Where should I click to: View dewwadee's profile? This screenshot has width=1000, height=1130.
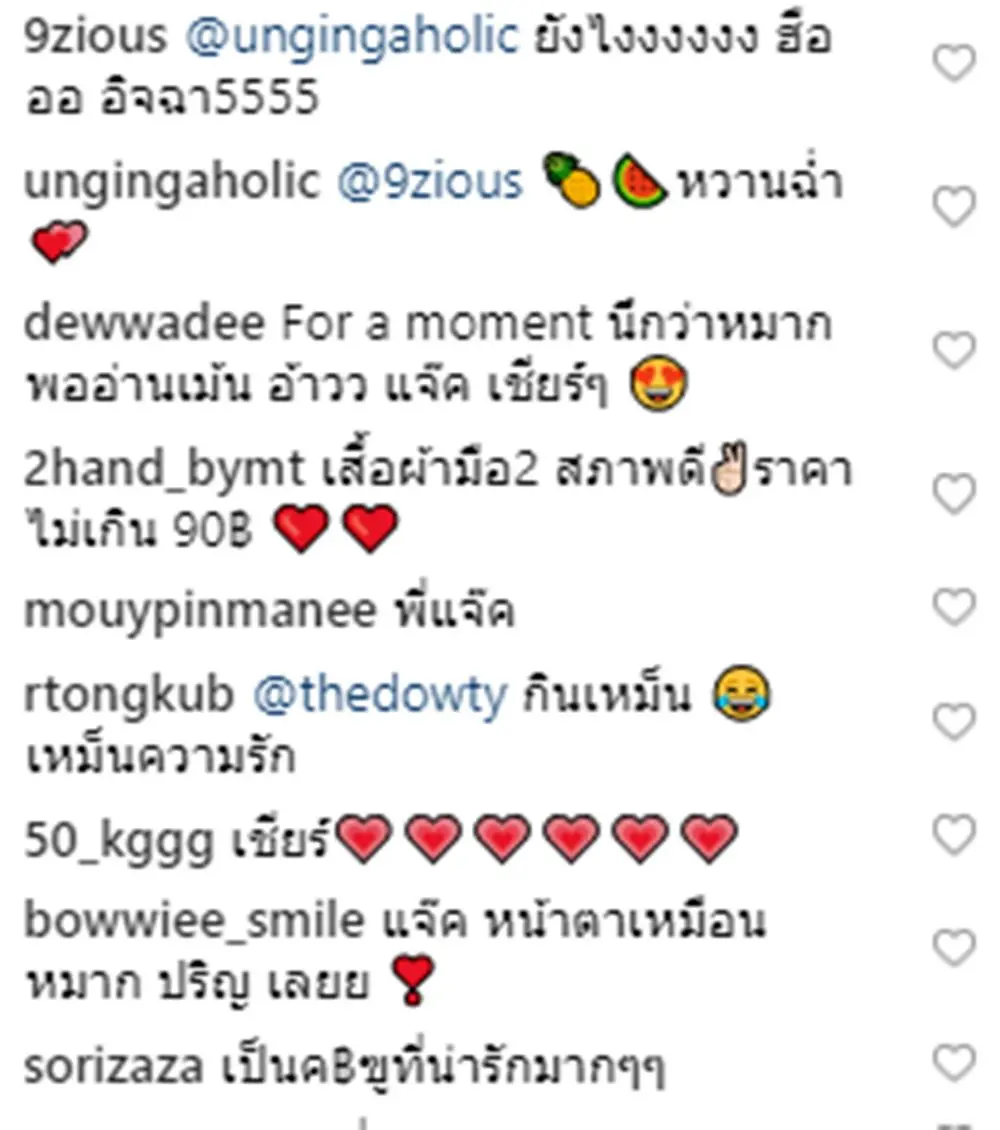145,323
